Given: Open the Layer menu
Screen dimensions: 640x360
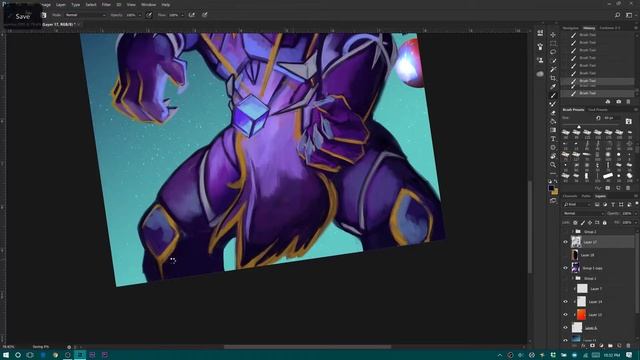Looking at the screenshot, I should (x=61, y=5).
